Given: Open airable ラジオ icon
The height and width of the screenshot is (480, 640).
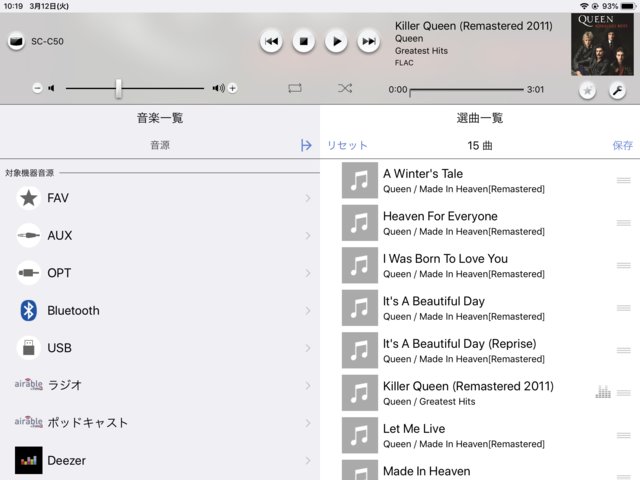Looking at the screenshot, I should 29,384.
